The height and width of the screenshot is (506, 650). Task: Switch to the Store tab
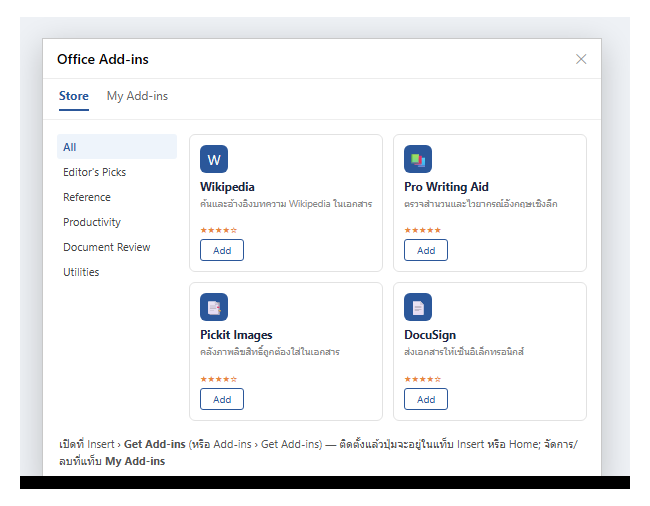tap(74, 96)
